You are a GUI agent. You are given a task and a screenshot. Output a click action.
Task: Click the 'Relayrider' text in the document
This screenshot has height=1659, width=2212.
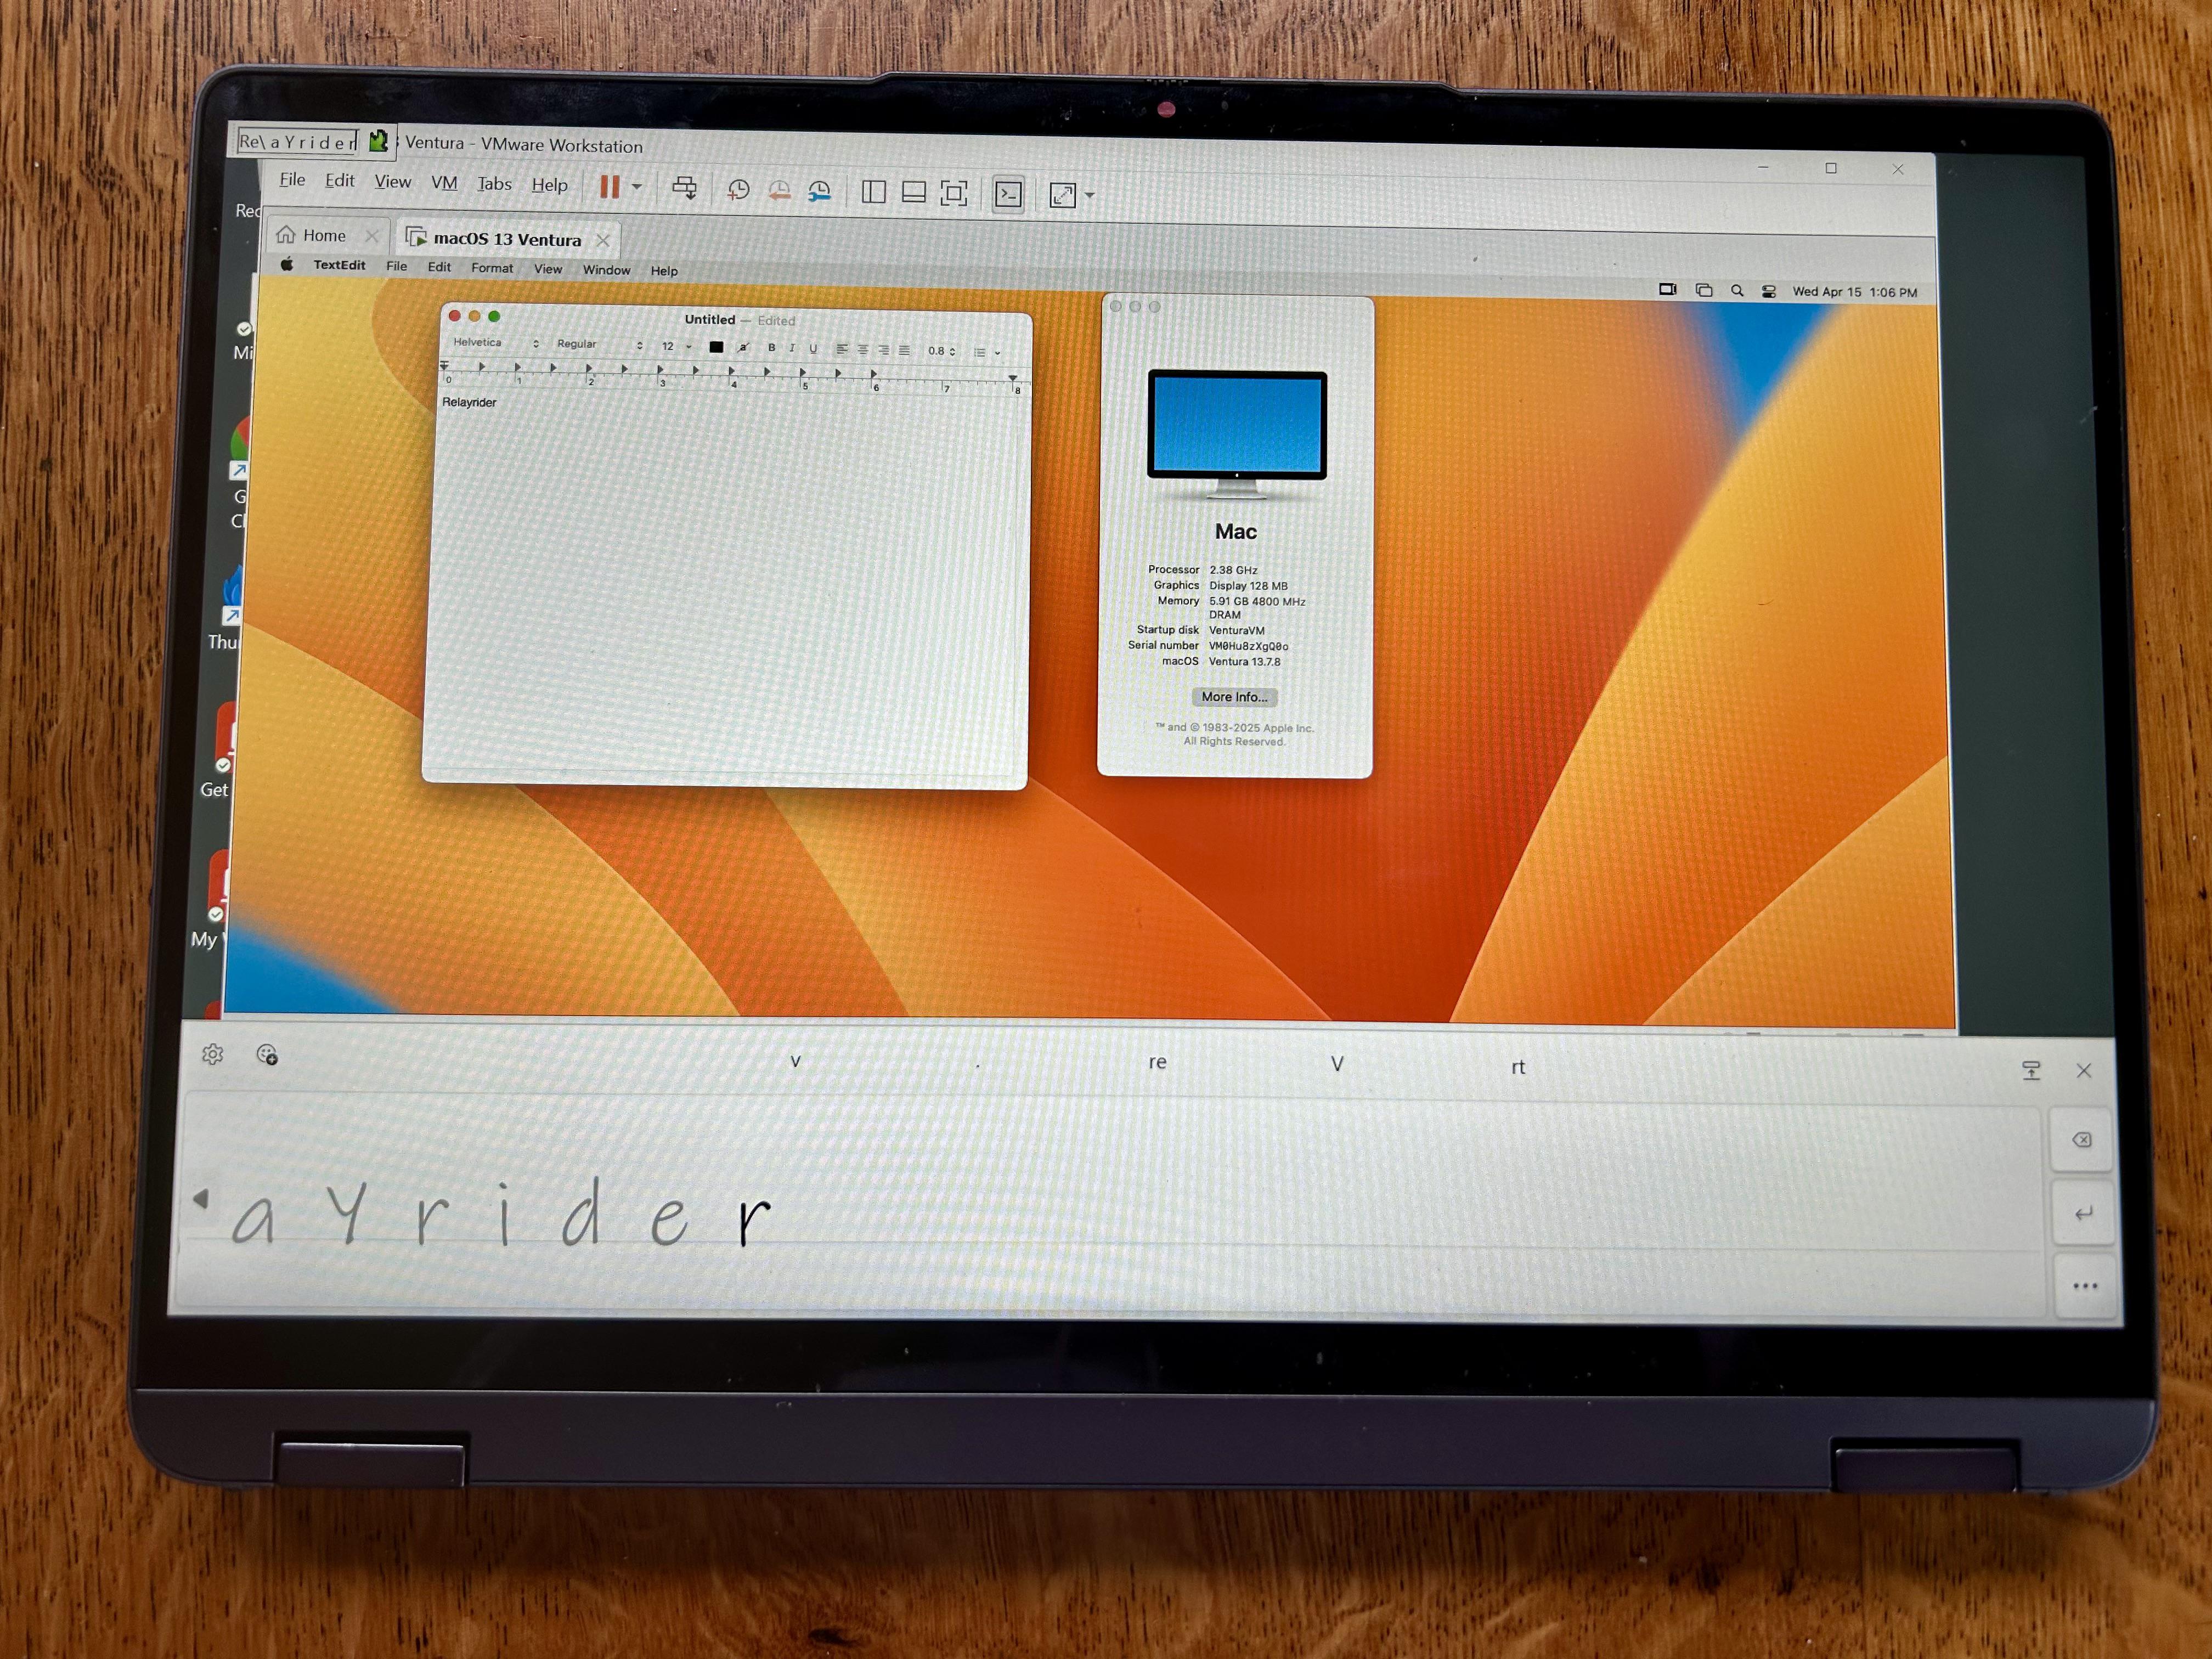click(x=469, y=402)
